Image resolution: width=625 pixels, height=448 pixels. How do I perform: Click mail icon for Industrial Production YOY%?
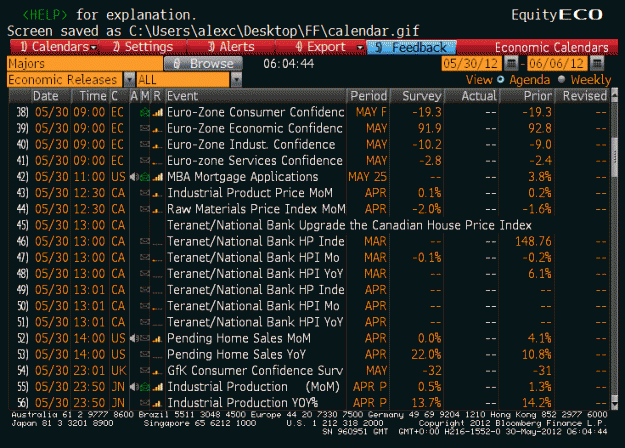point(145,403)
